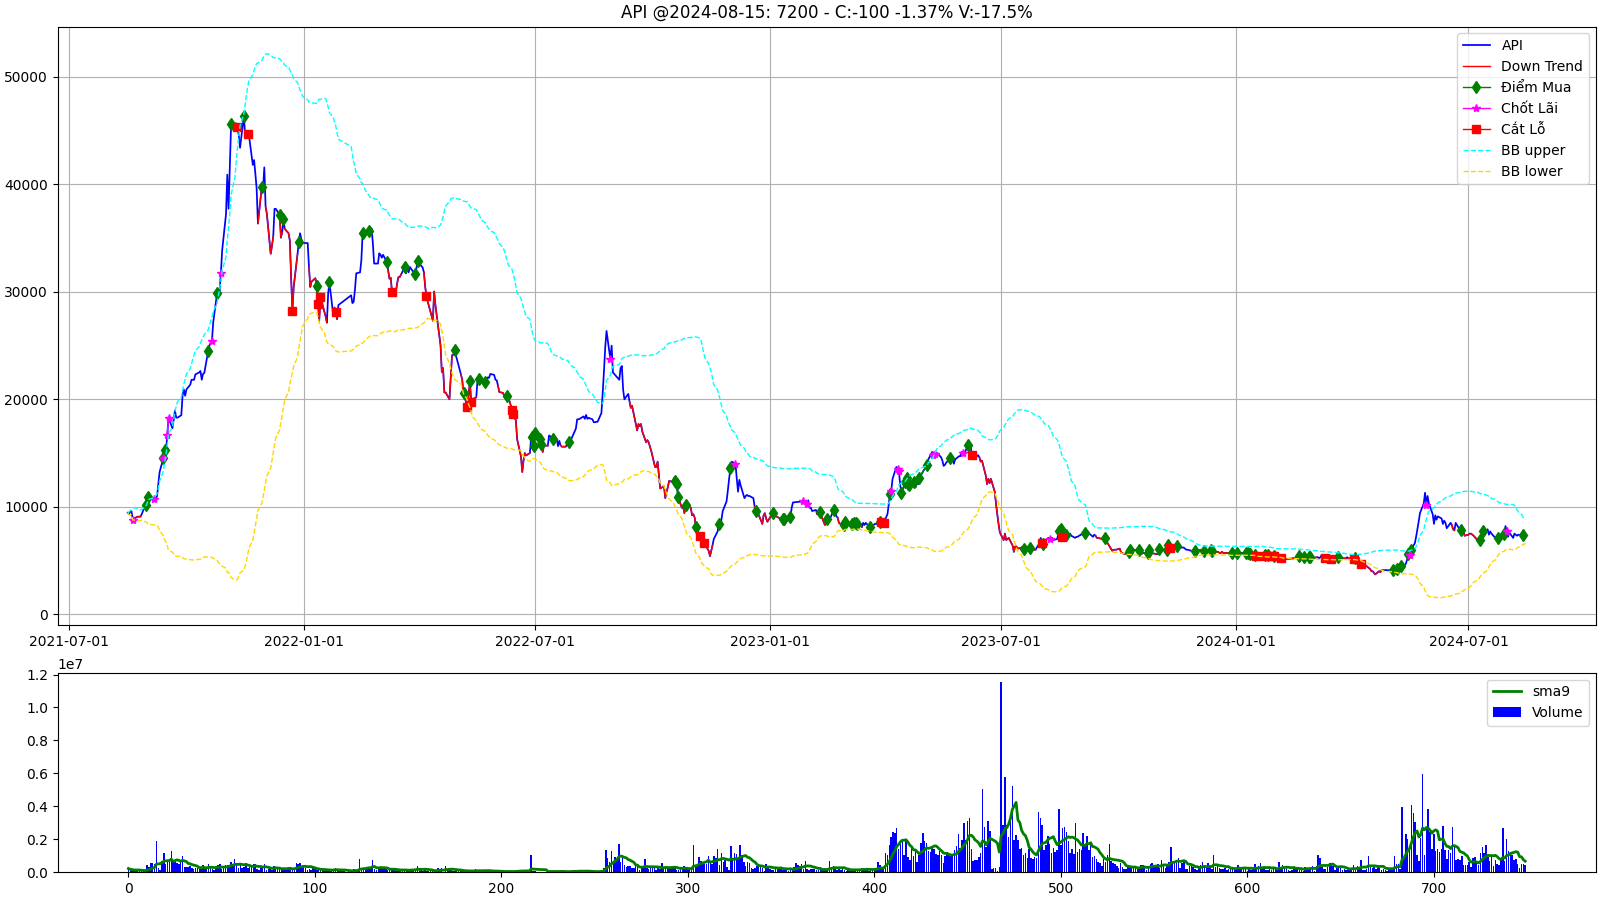Screen dimensions: 1600x900
Task: Click the volume x-axis label 100
Action: 314,888
